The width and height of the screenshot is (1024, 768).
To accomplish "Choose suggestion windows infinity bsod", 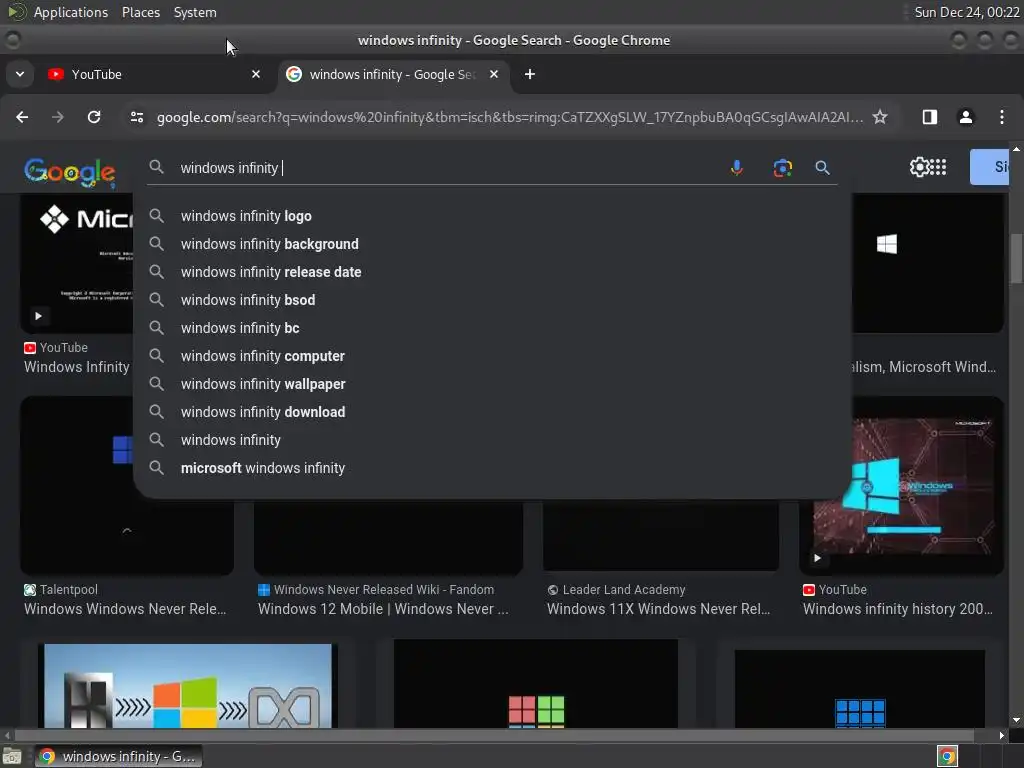I will pyautogui.click(x=492, y=300).
